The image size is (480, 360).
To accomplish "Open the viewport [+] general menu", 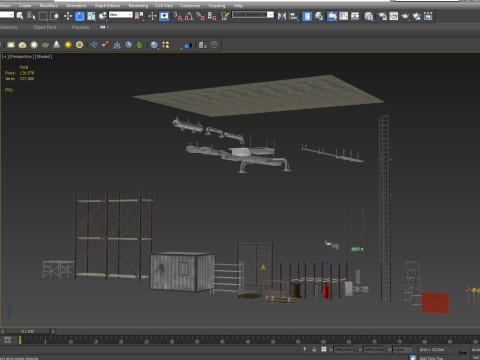I will [x=5, y=56].
